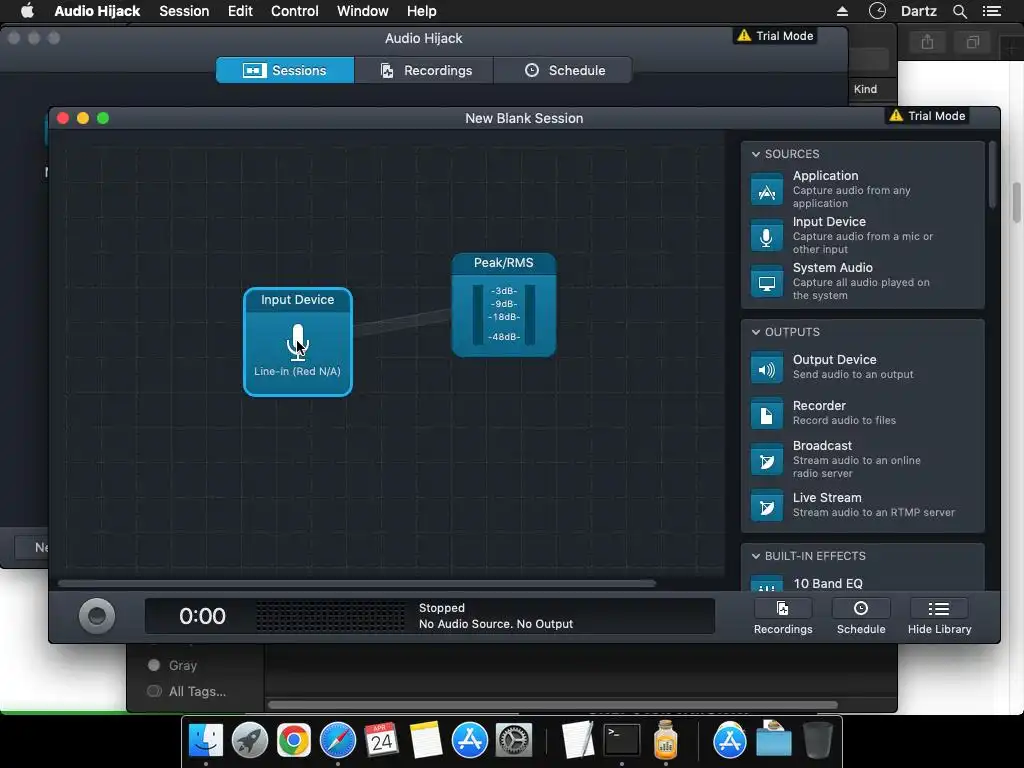This screenshot has width=1024, height=768.
Task: Open System Preferences from the Dock
Action: 514,741
